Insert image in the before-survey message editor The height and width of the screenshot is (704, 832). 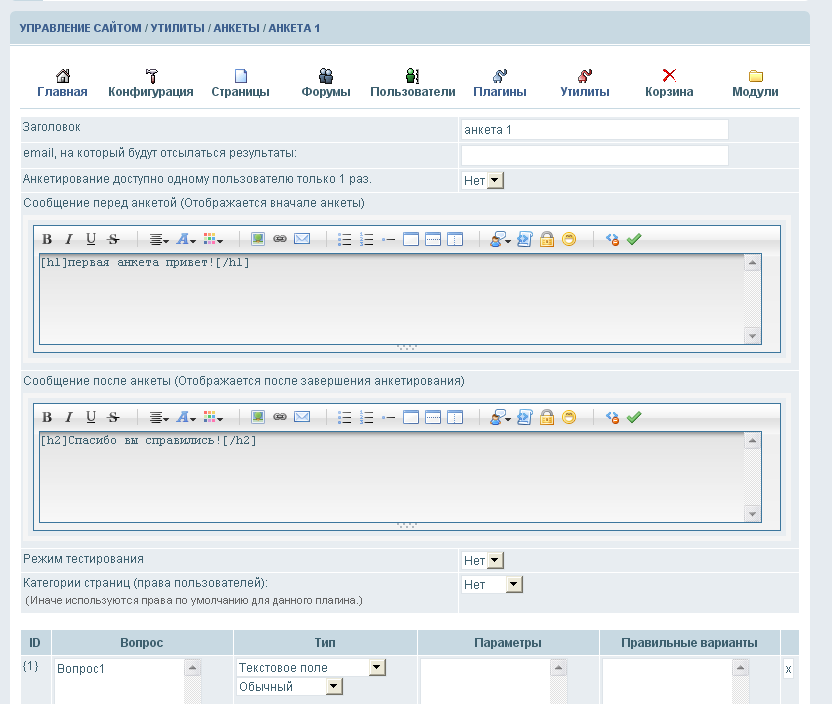258,239
